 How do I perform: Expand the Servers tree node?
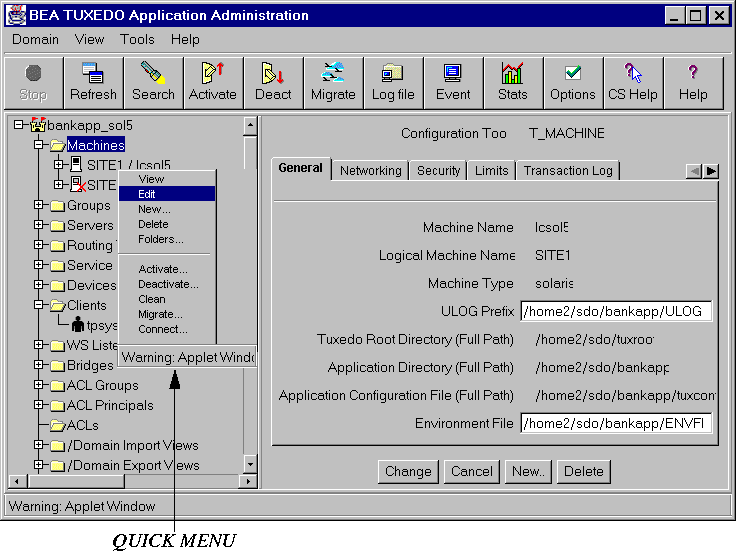tap(38, 225)
